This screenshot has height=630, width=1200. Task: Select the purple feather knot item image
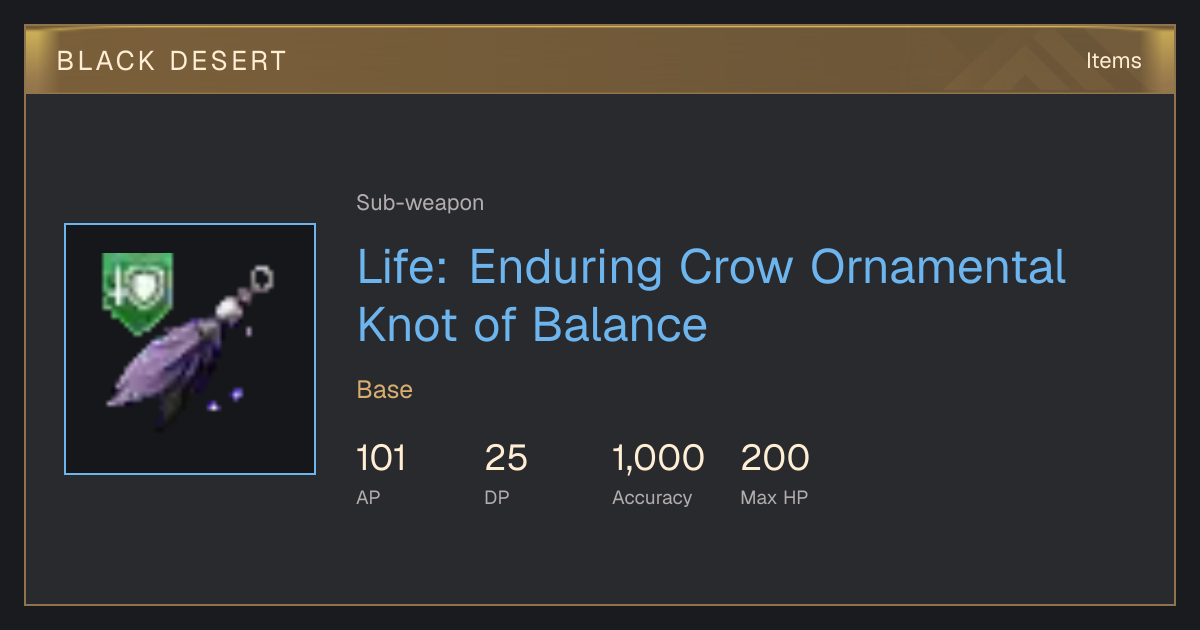(x=190, y=346)
